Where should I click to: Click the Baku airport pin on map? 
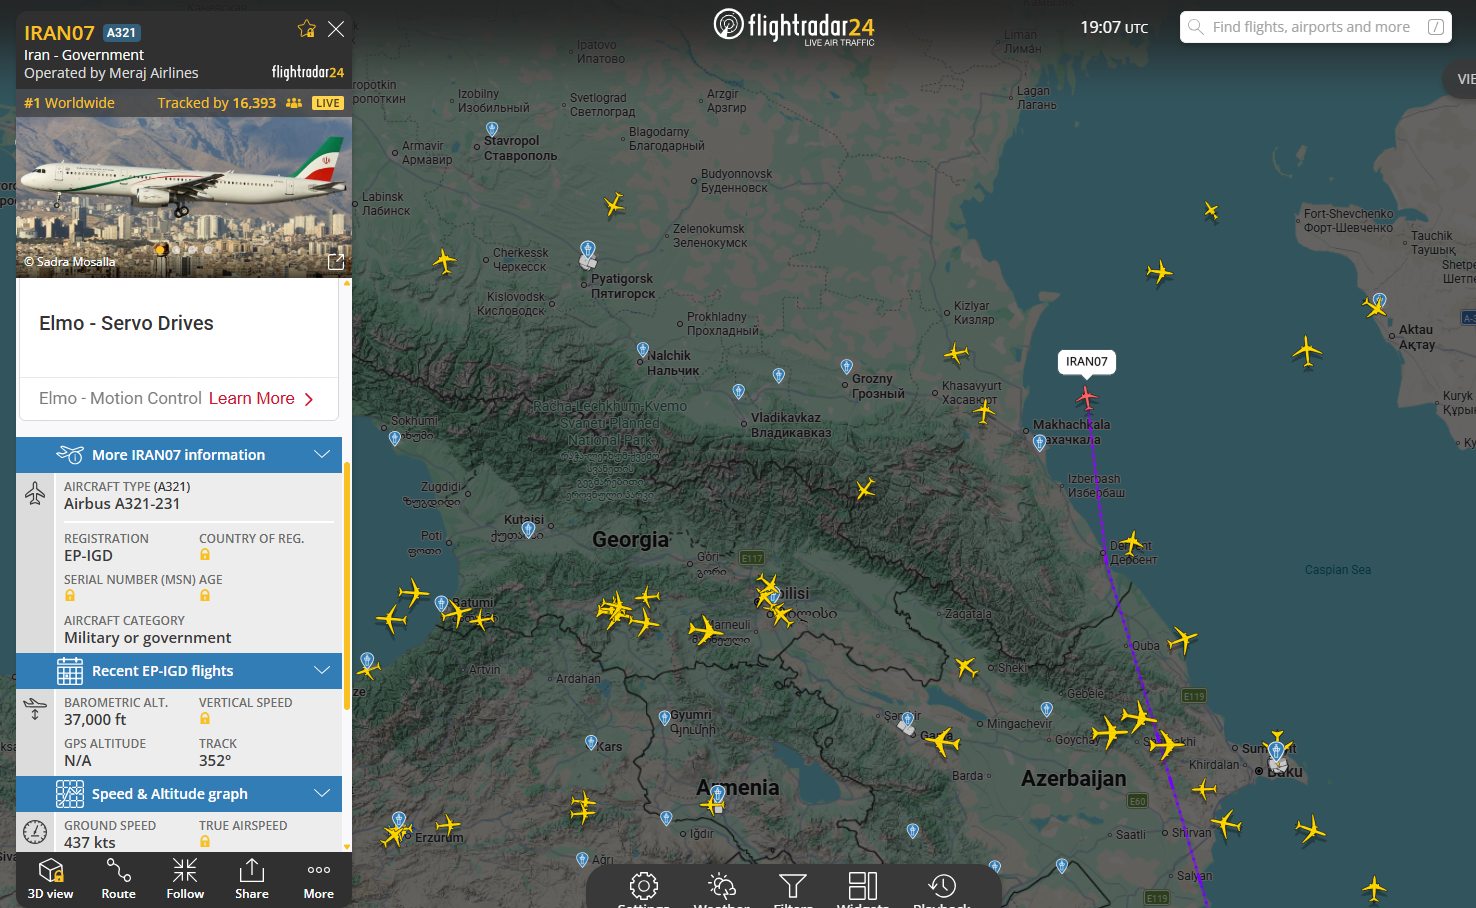pyautogui.click(x=1276, y=752)
